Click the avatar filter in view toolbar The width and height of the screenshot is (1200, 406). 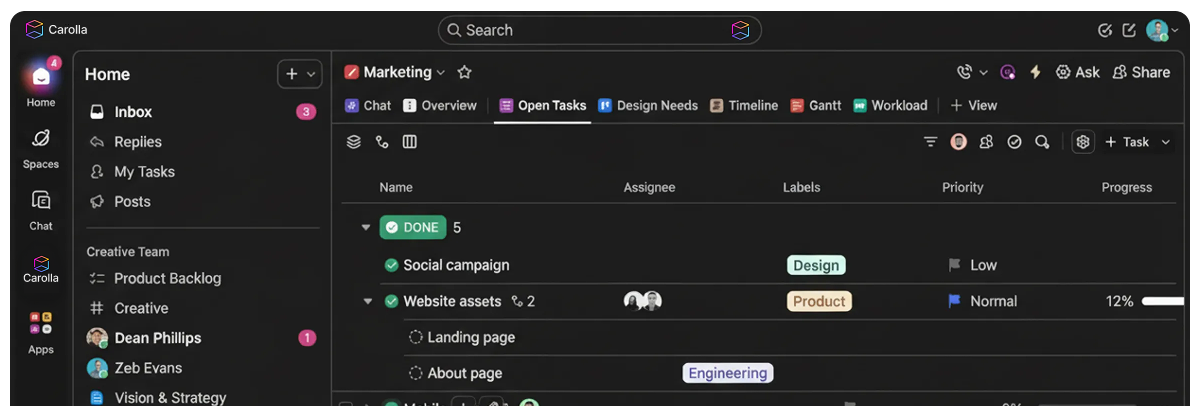click(958, 142)
